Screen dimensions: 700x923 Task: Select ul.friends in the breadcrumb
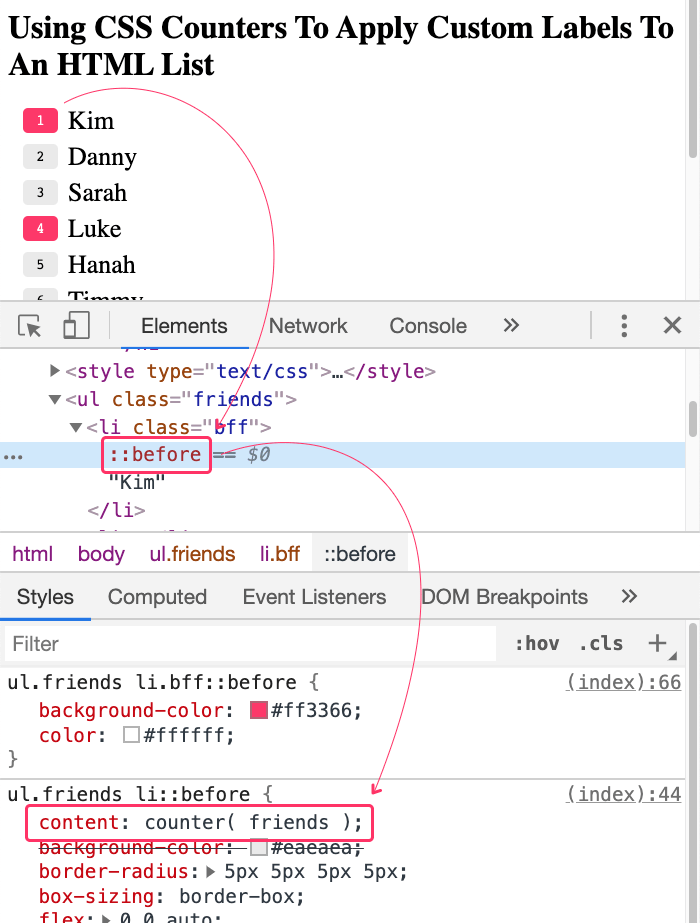(192, 554)
